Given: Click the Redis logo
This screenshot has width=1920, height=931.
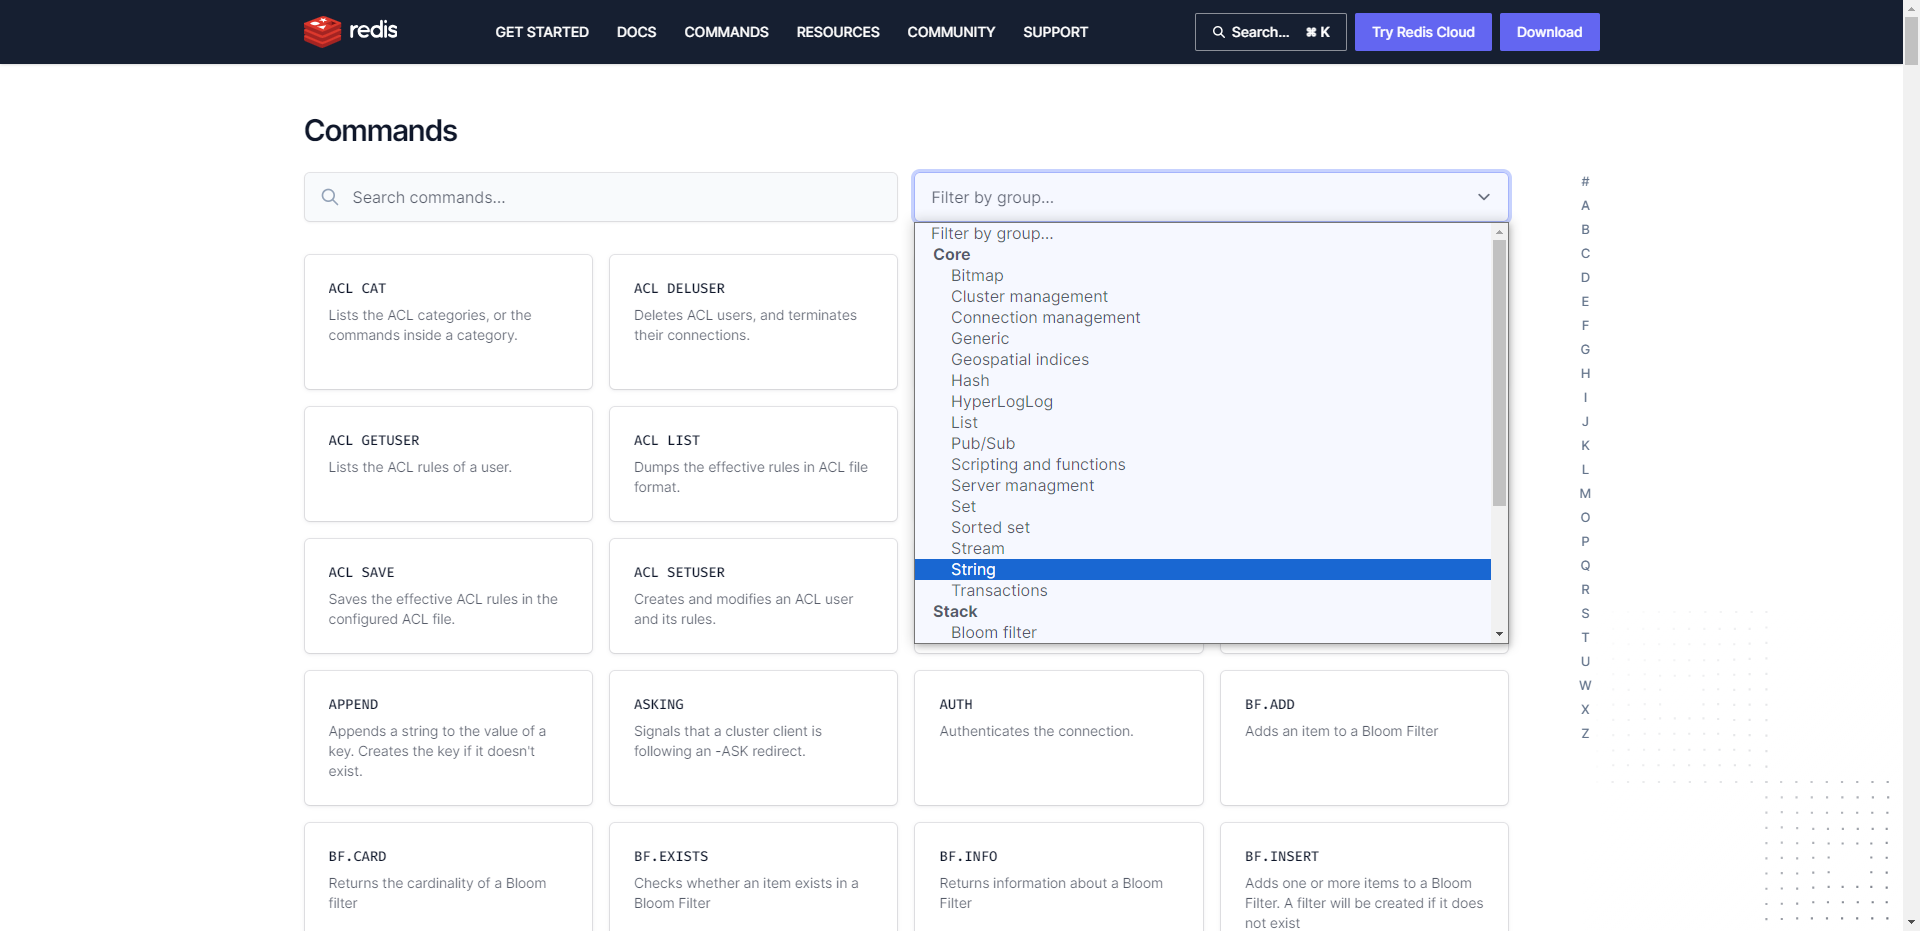Looking at the screenshot, I should coord(351,31).
